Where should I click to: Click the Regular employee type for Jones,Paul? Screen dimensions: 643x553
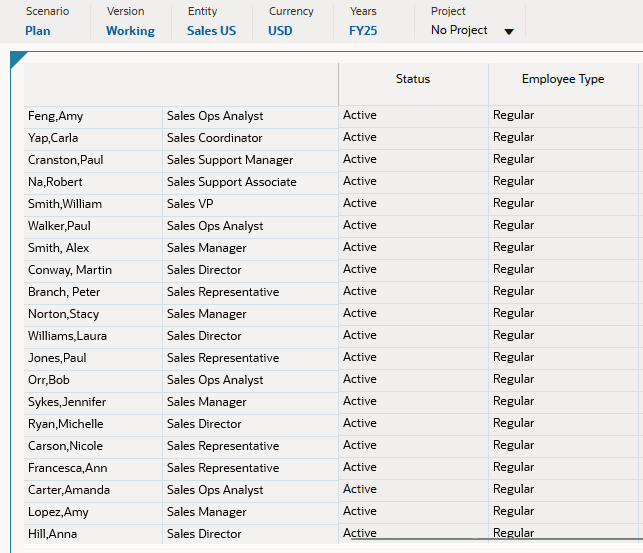(563, 358)
